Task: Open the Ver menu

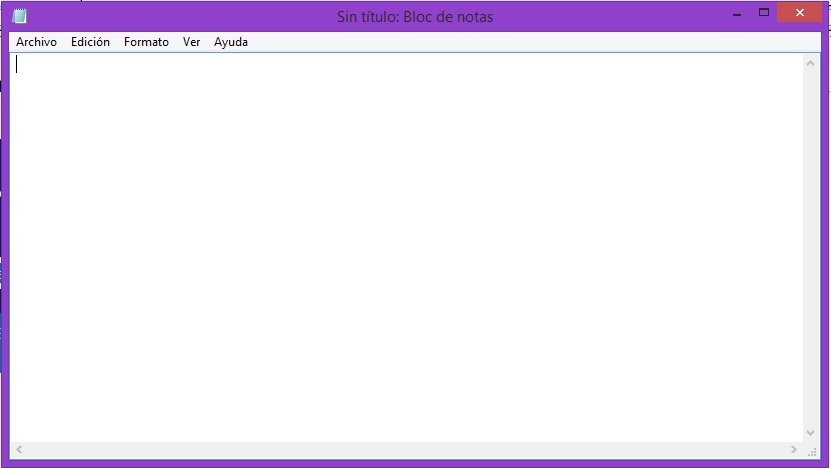Action: (191, 42)
